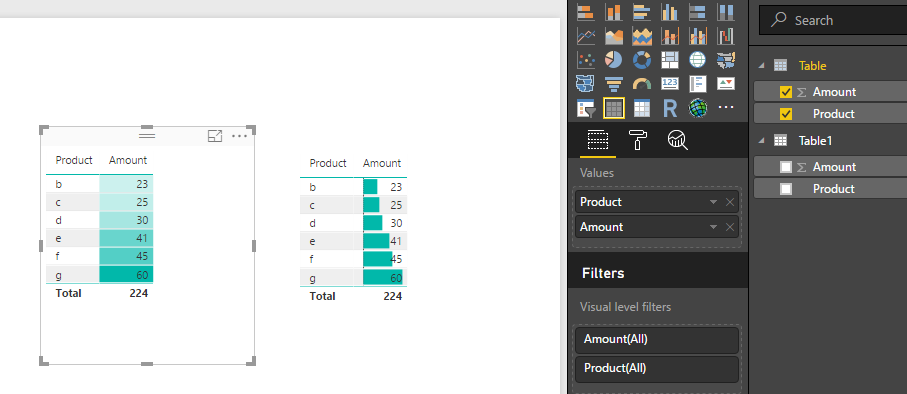Sort by Product header in selected table
907x394 pixels.
(x=74, y=160)
